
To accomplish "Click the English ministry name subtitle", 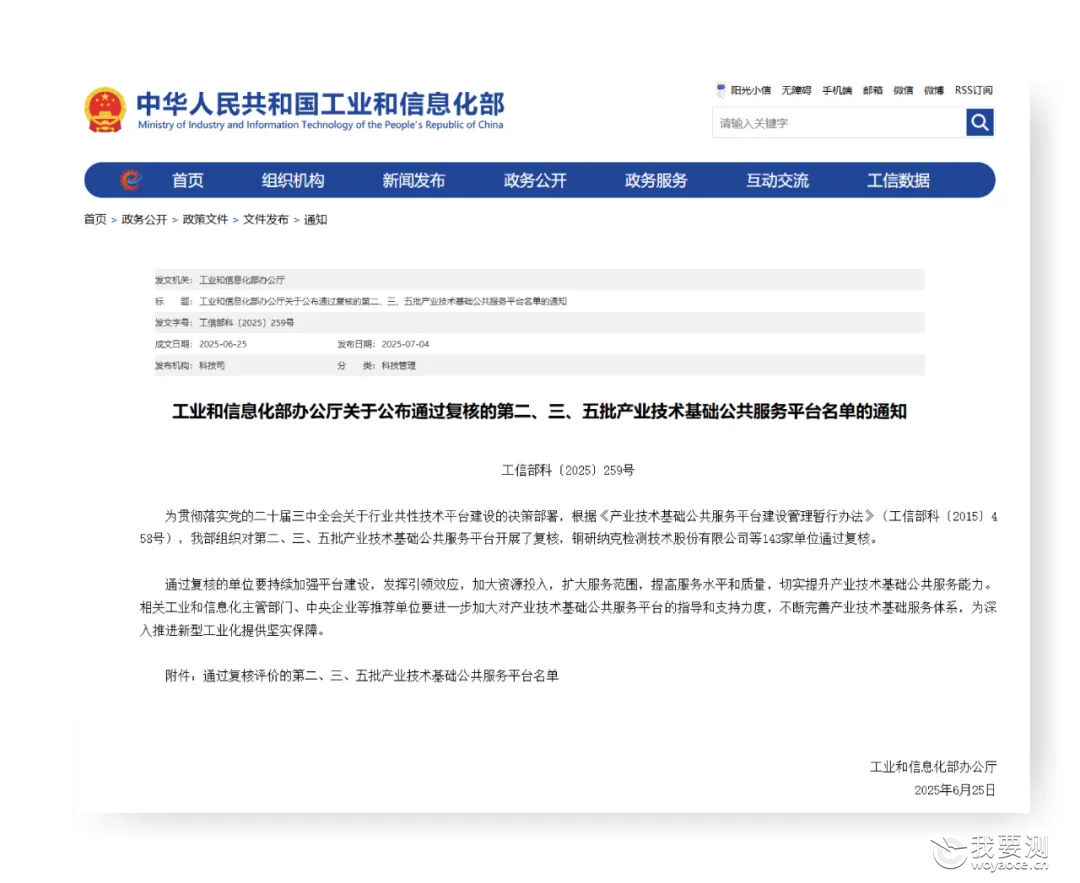I will click(x=320, y=125).
